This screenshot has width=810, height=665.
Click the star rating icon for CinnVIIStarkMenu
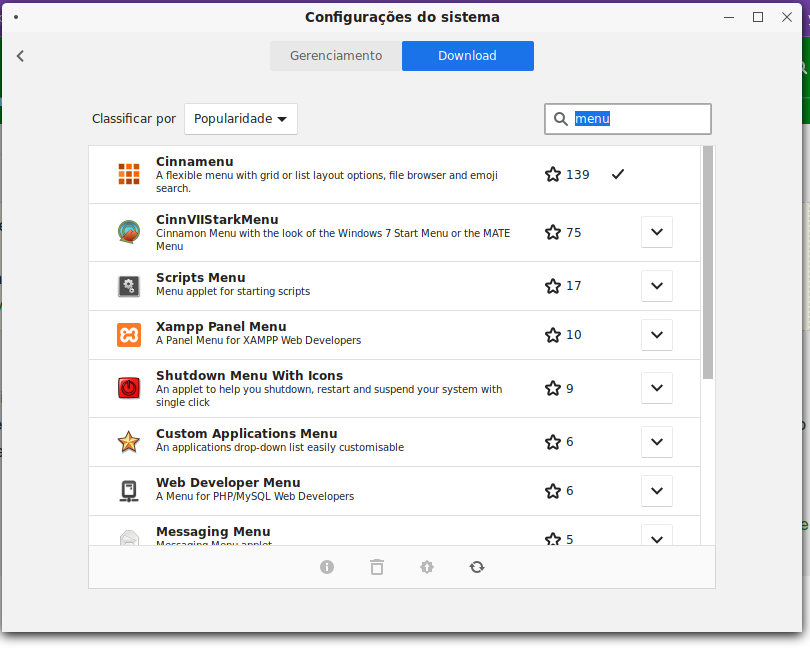[553, 232]
